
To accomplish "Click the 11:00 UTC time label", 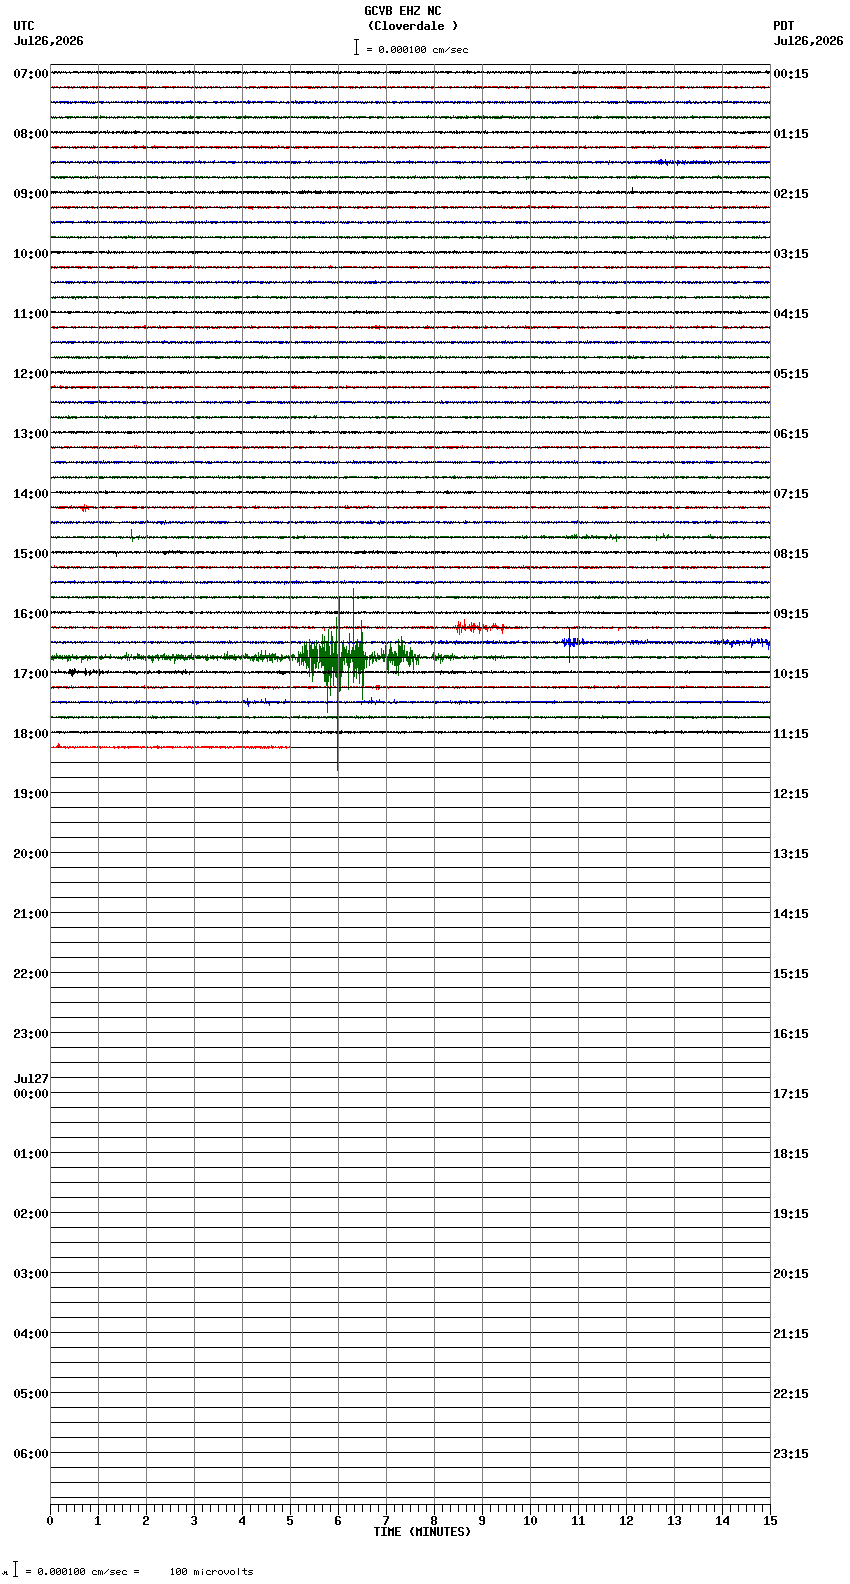I will click(x=31, y=314).
